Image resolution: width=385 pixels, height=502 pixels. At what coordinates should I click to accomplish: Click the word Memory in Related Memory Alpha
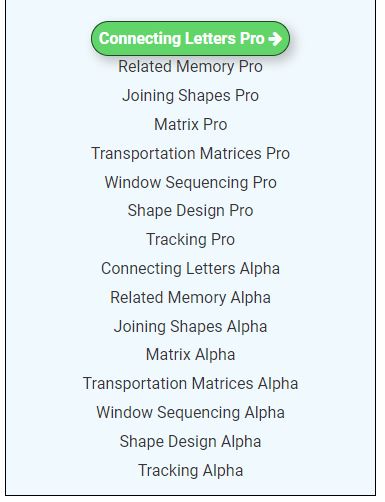[x=197, y=298]
